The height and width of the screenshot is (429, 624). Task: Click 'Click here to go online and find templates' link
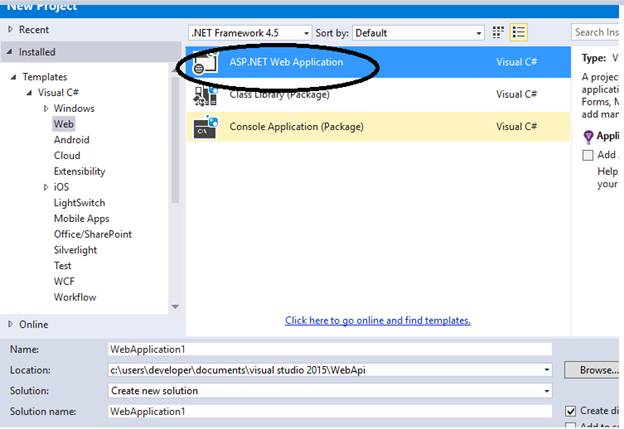378,320
